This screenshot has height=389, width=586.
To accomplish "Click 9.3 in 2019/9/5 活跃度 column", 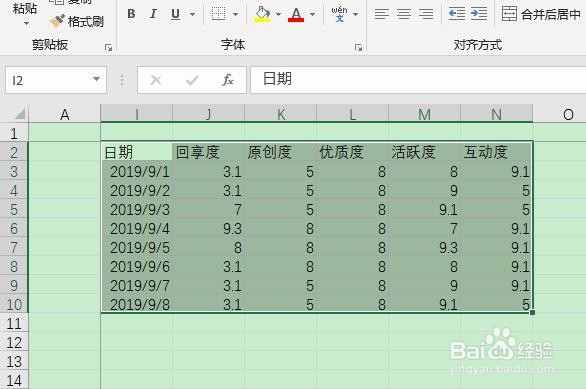I will 425,247.
